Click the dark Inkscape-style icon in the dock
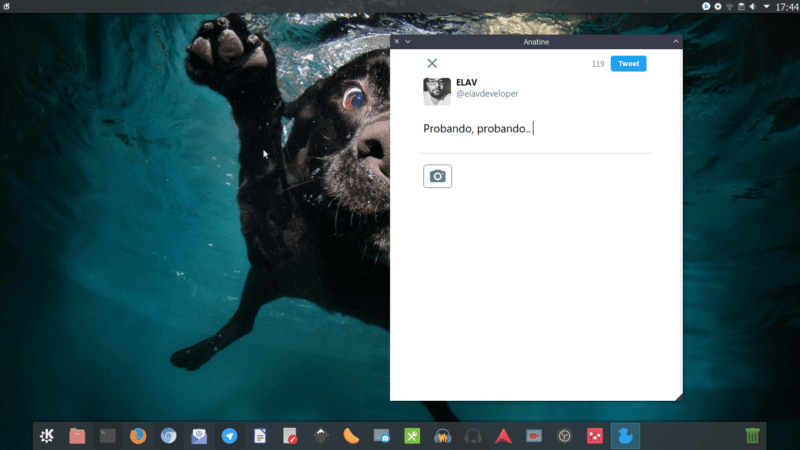 pos(321,436)
